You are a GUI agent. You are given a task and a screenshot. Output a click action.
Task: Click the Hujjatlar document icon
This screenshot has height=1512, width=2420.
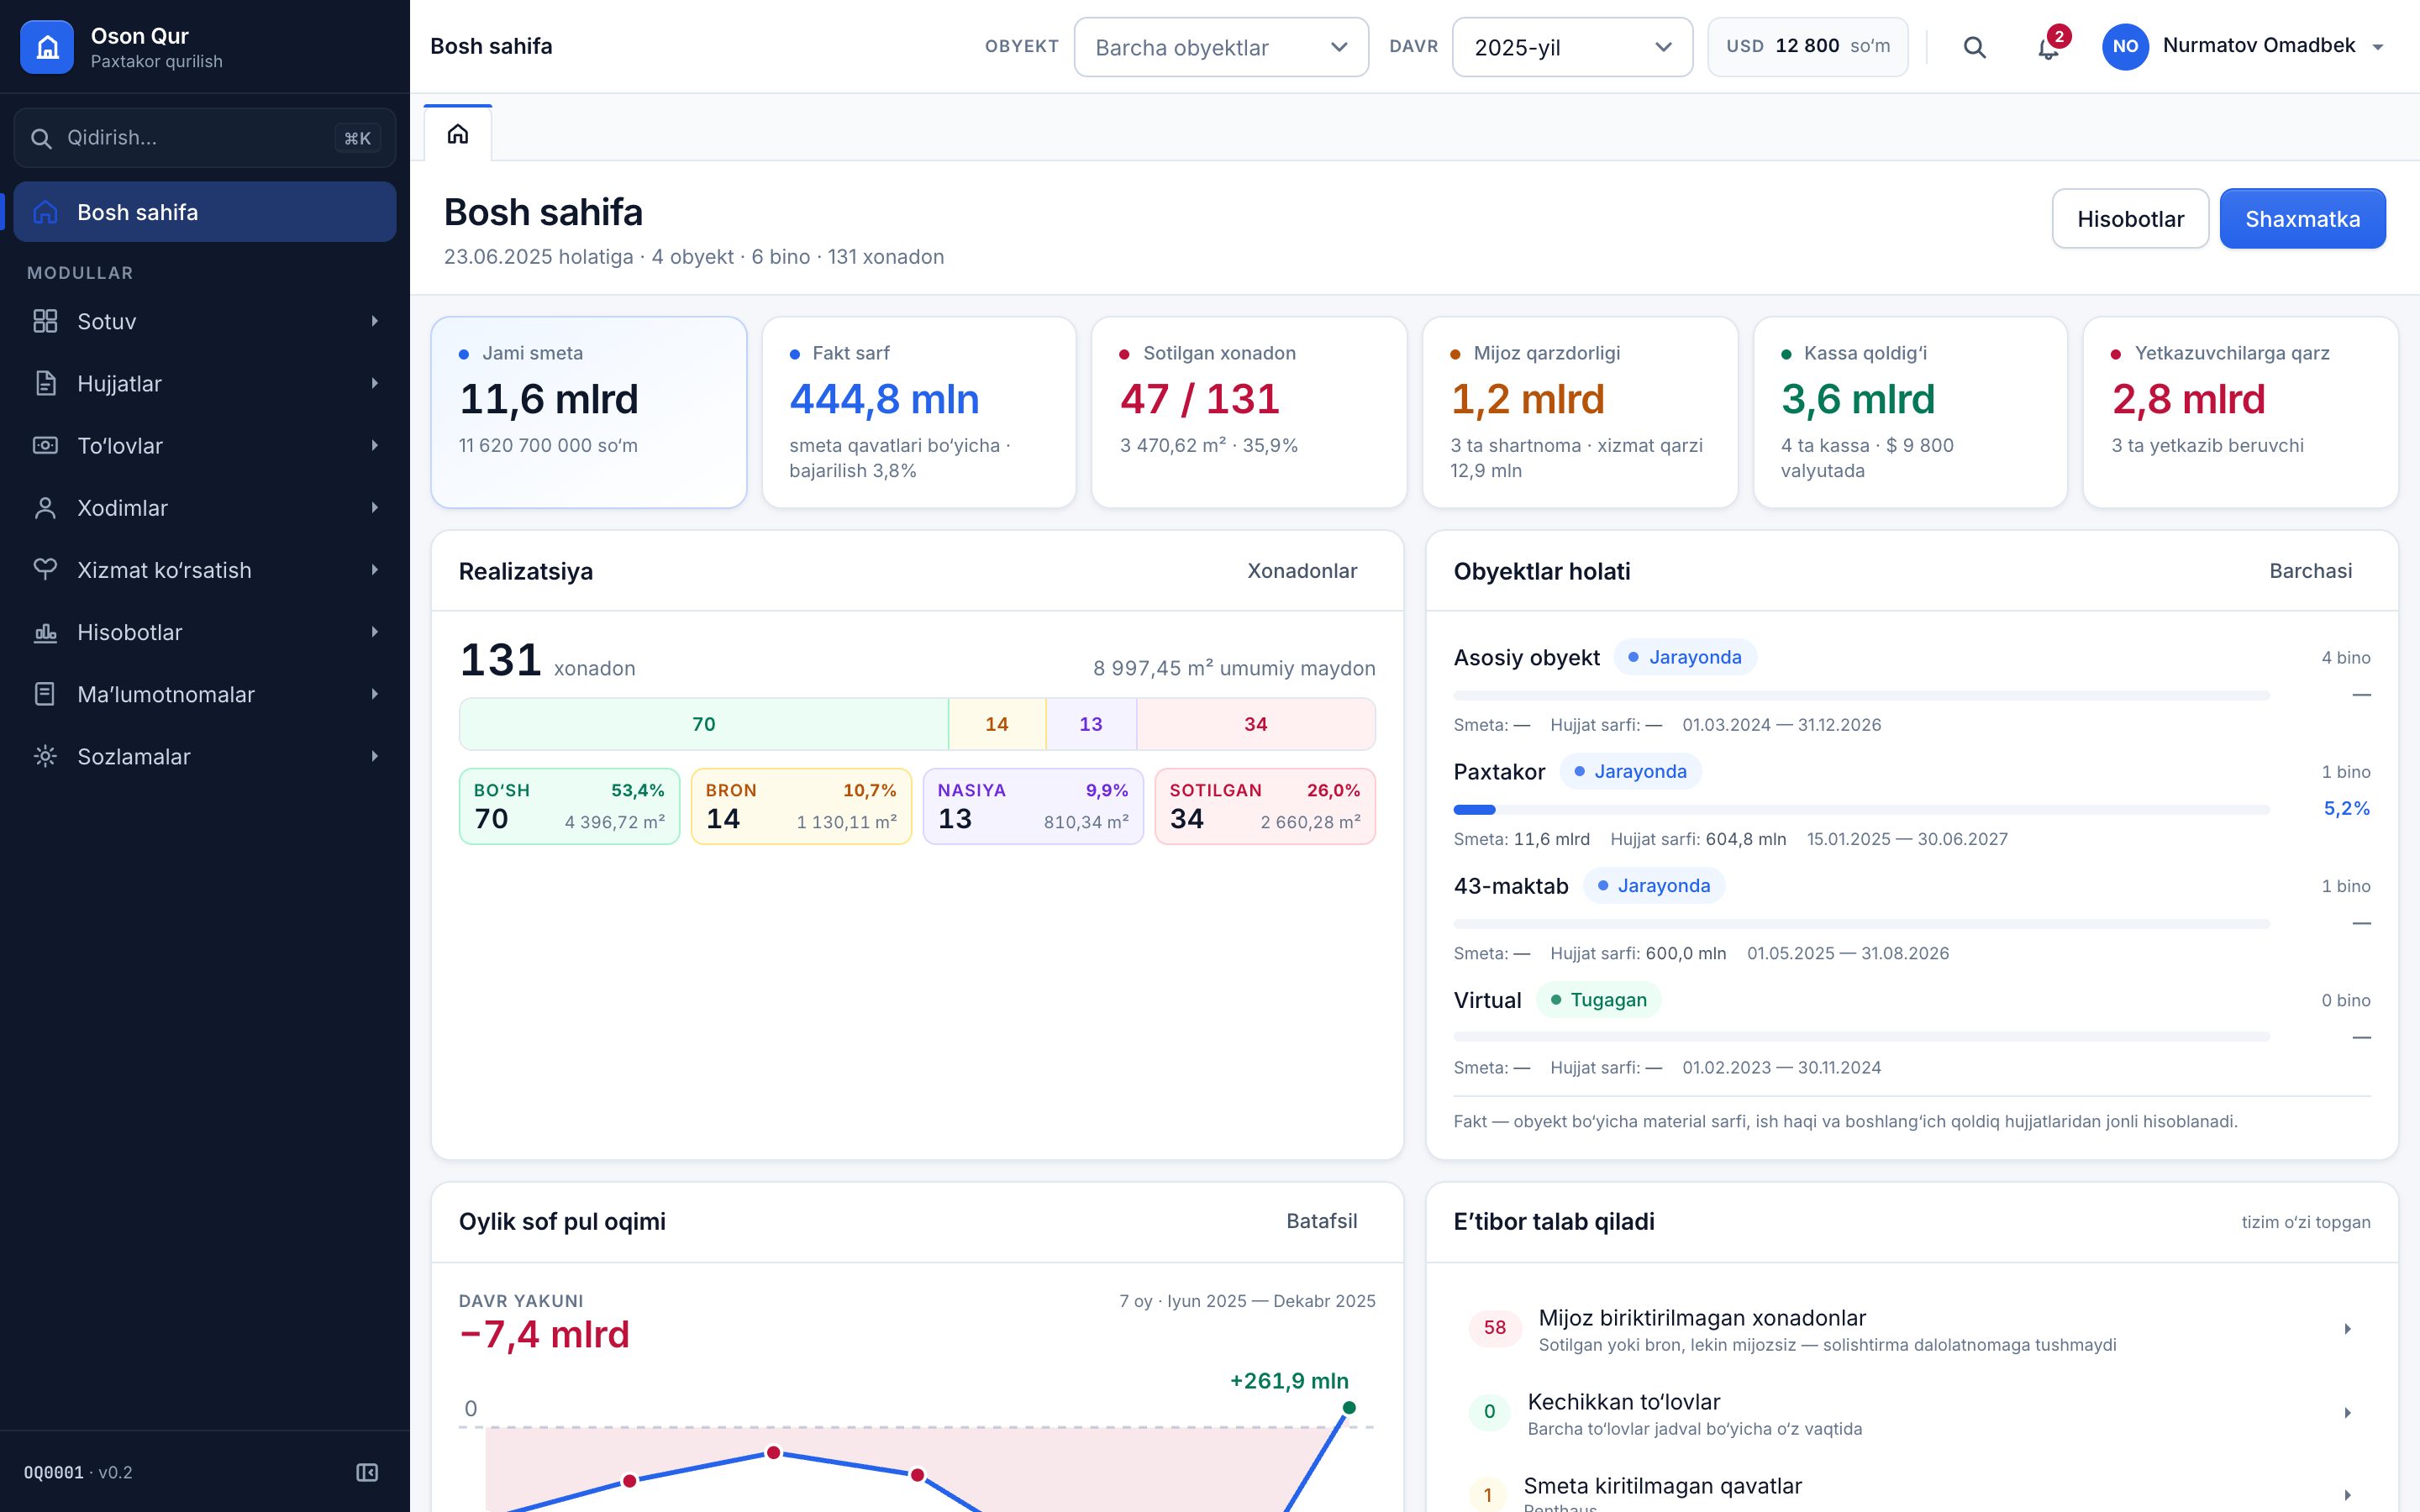tap(45, 383)
